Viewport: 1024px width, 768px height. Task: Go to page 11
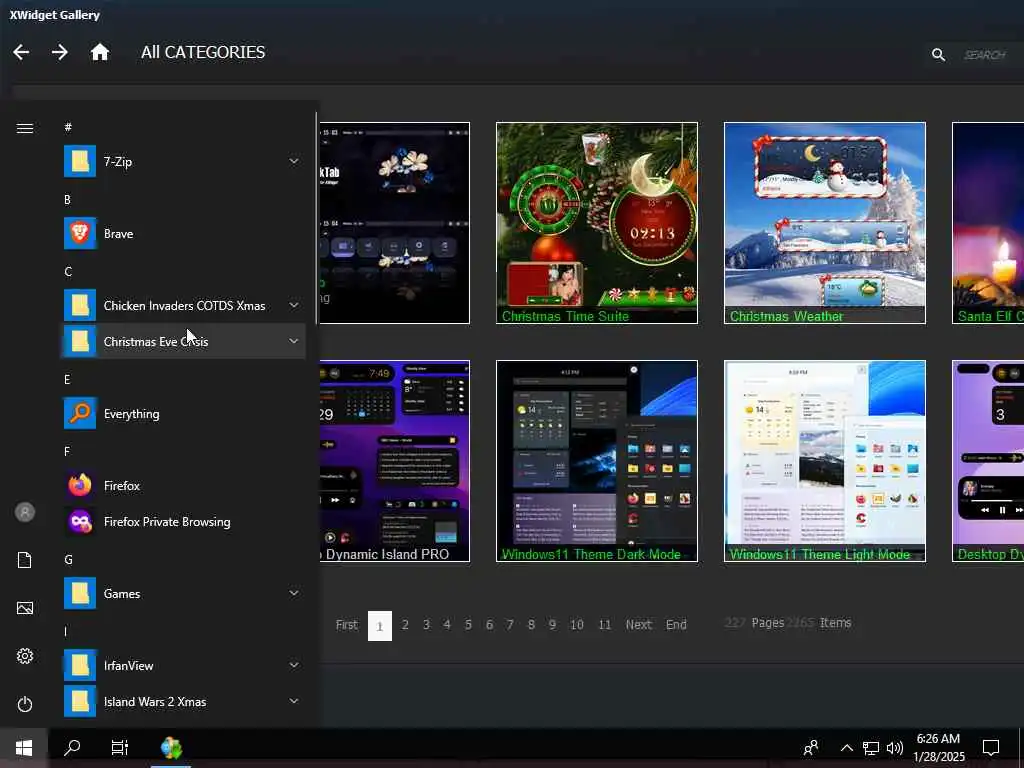point(605,625)
